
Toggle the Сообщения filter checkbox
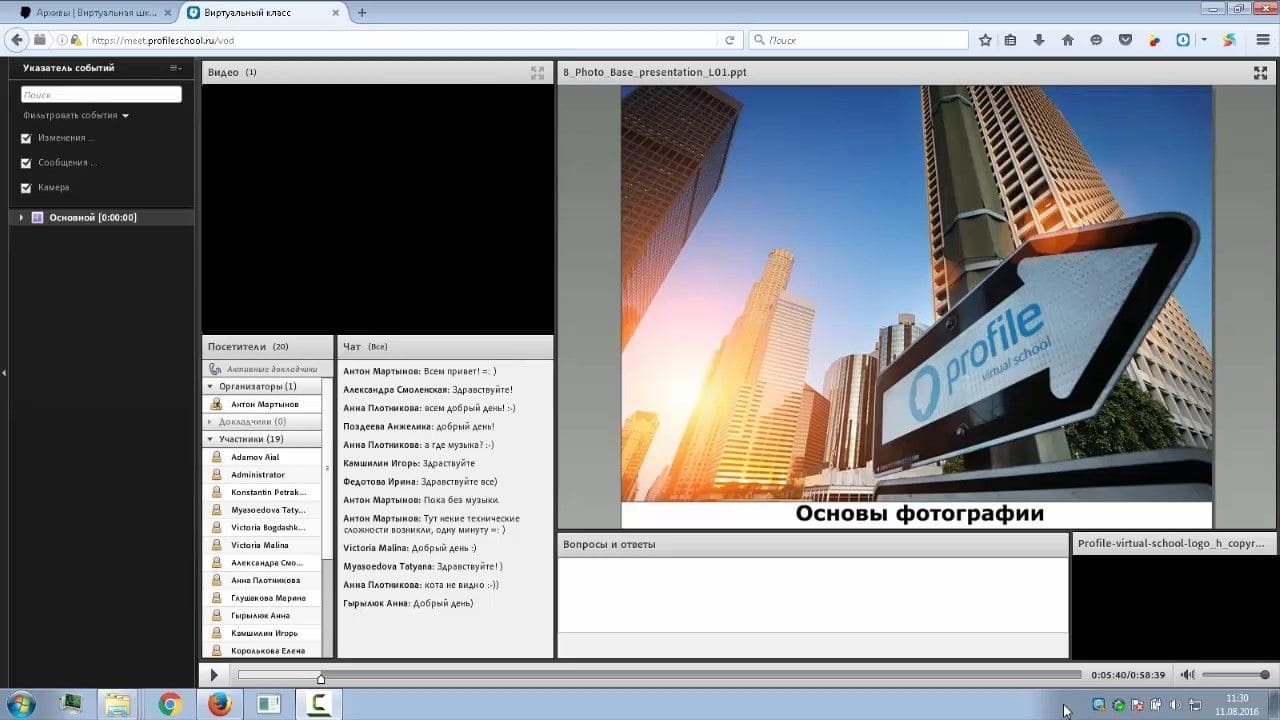[27, 163]
